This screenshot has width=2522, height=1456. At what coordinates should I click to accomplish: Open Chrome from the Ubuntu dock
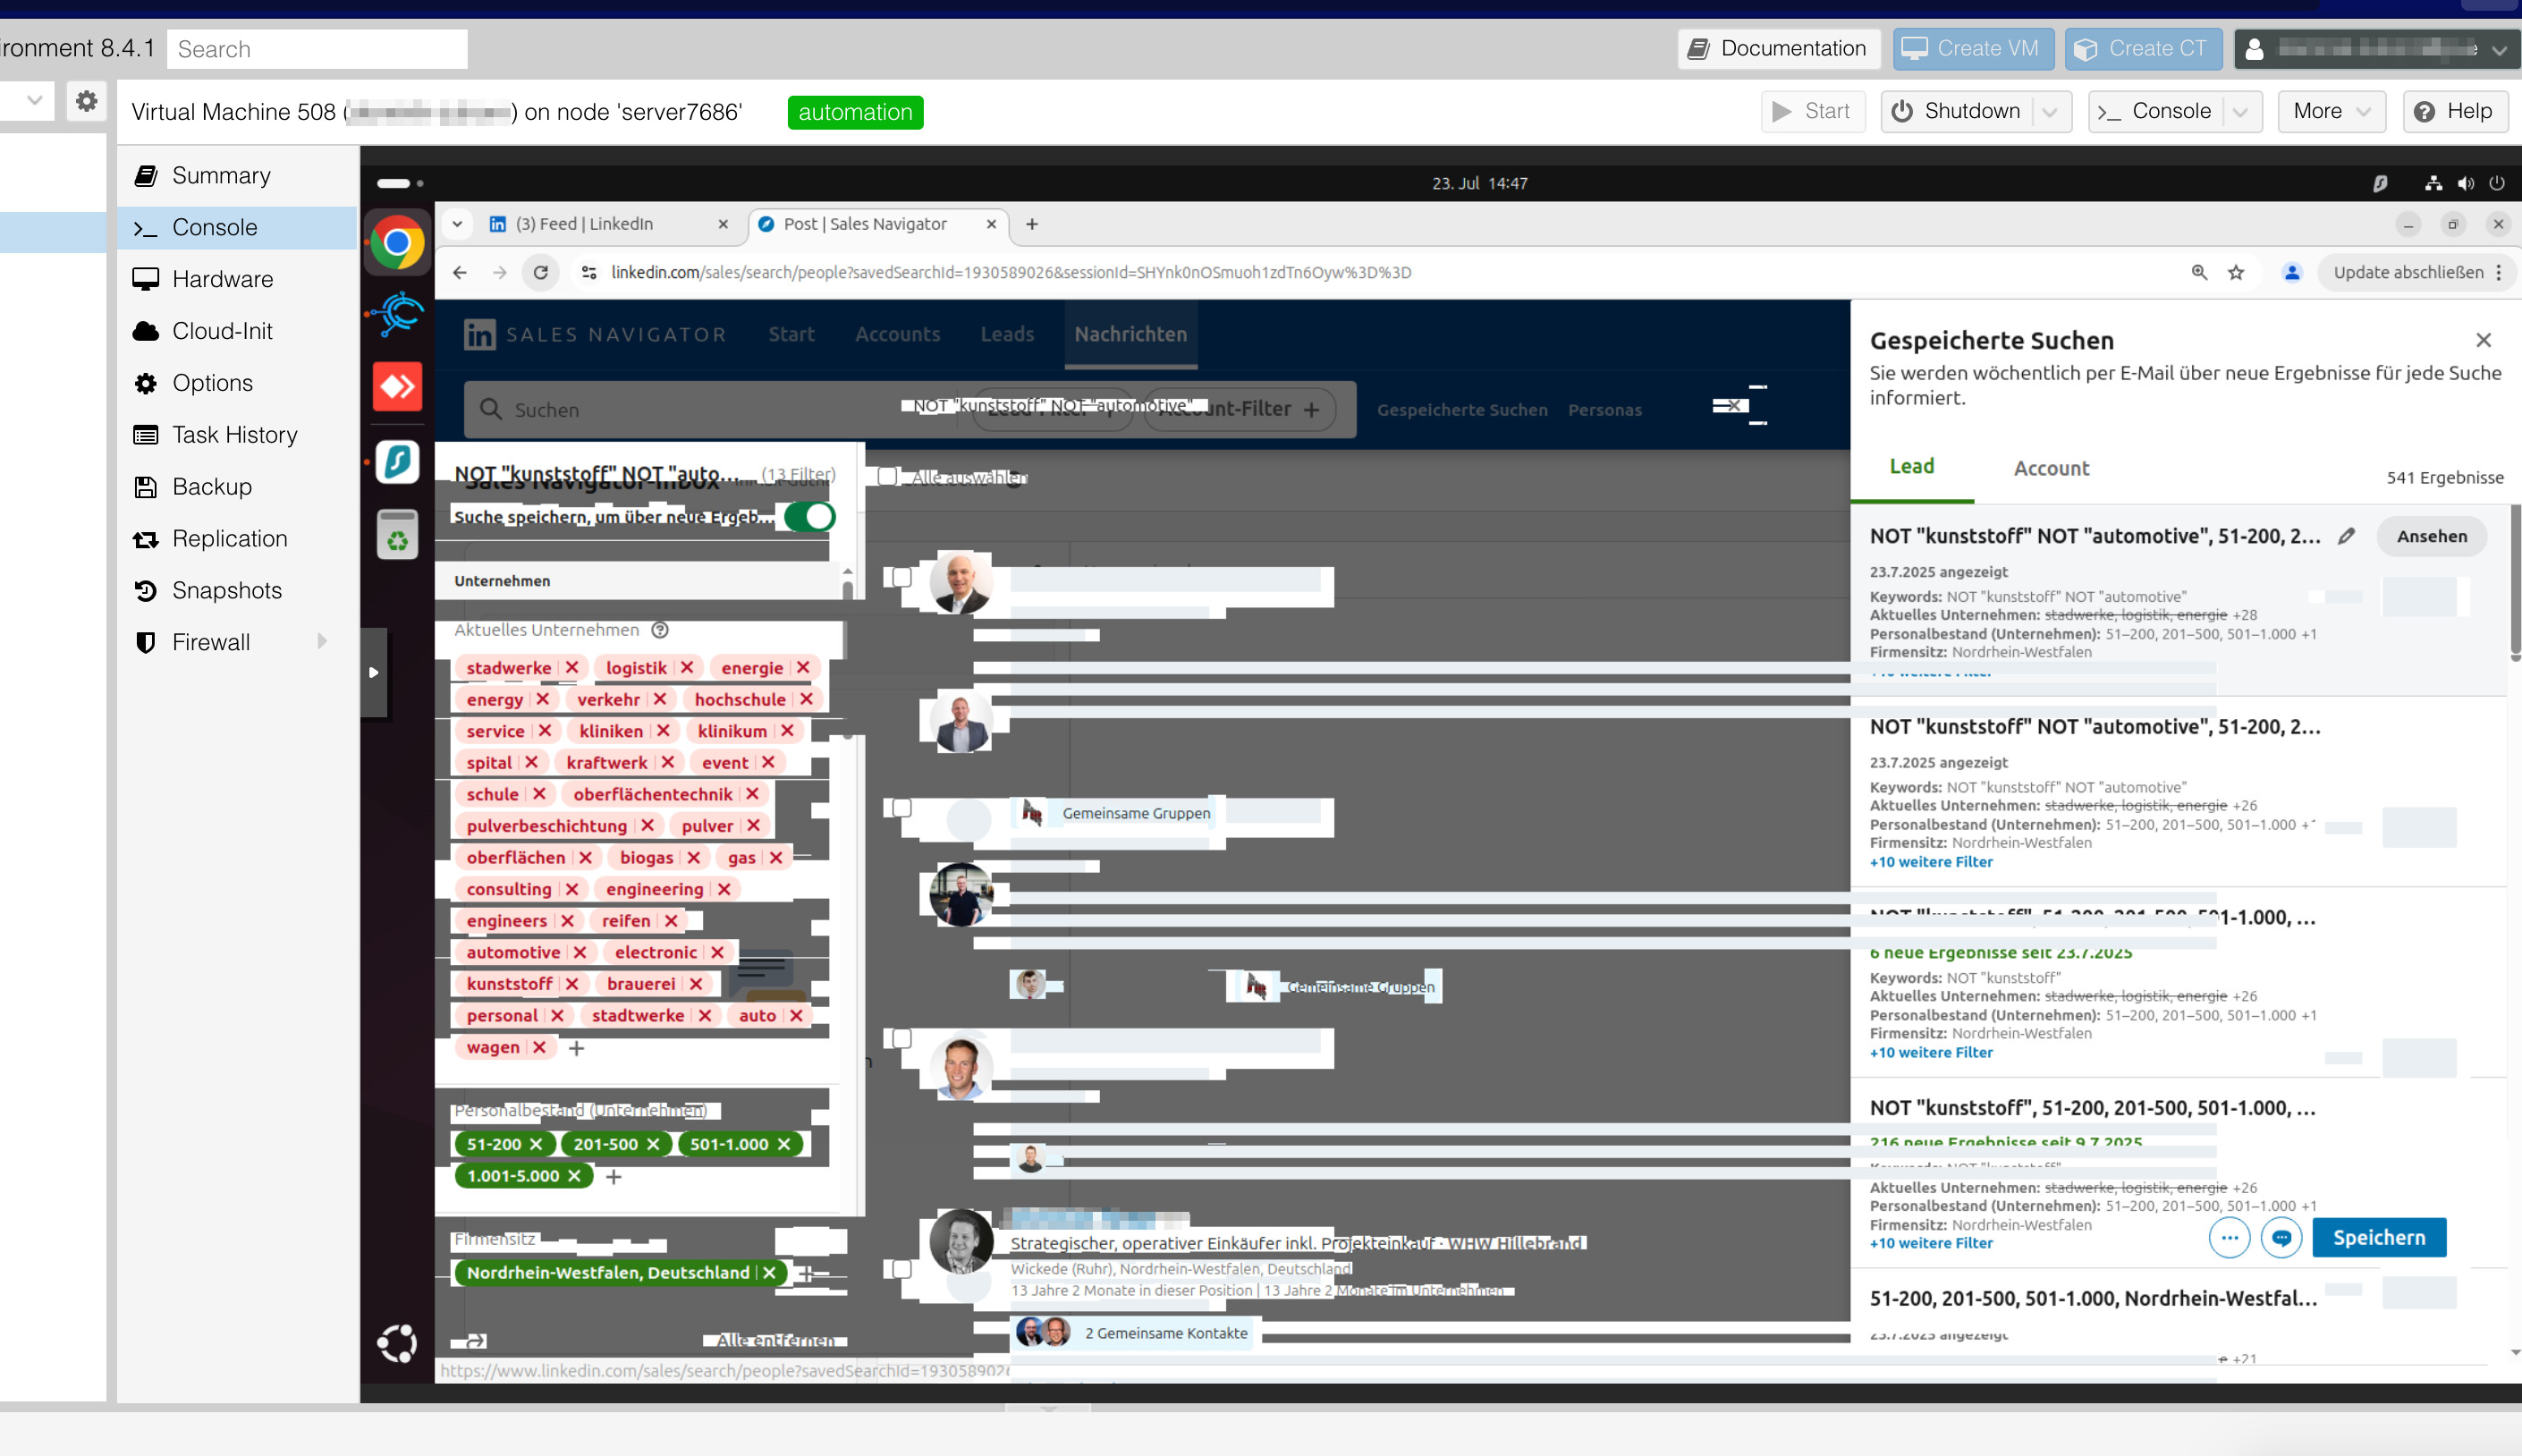397,243
